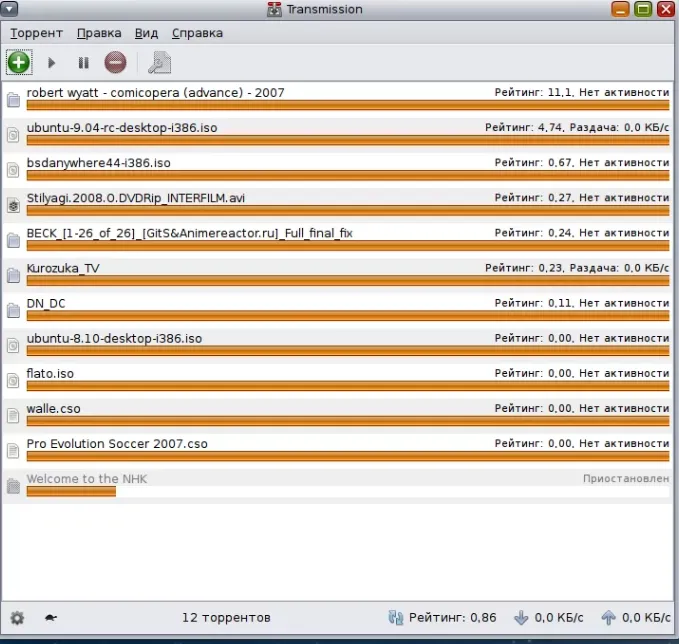Click folder icon of BECK torrent
The height and width of the screenshot is (644, 679).
point(13,240)
